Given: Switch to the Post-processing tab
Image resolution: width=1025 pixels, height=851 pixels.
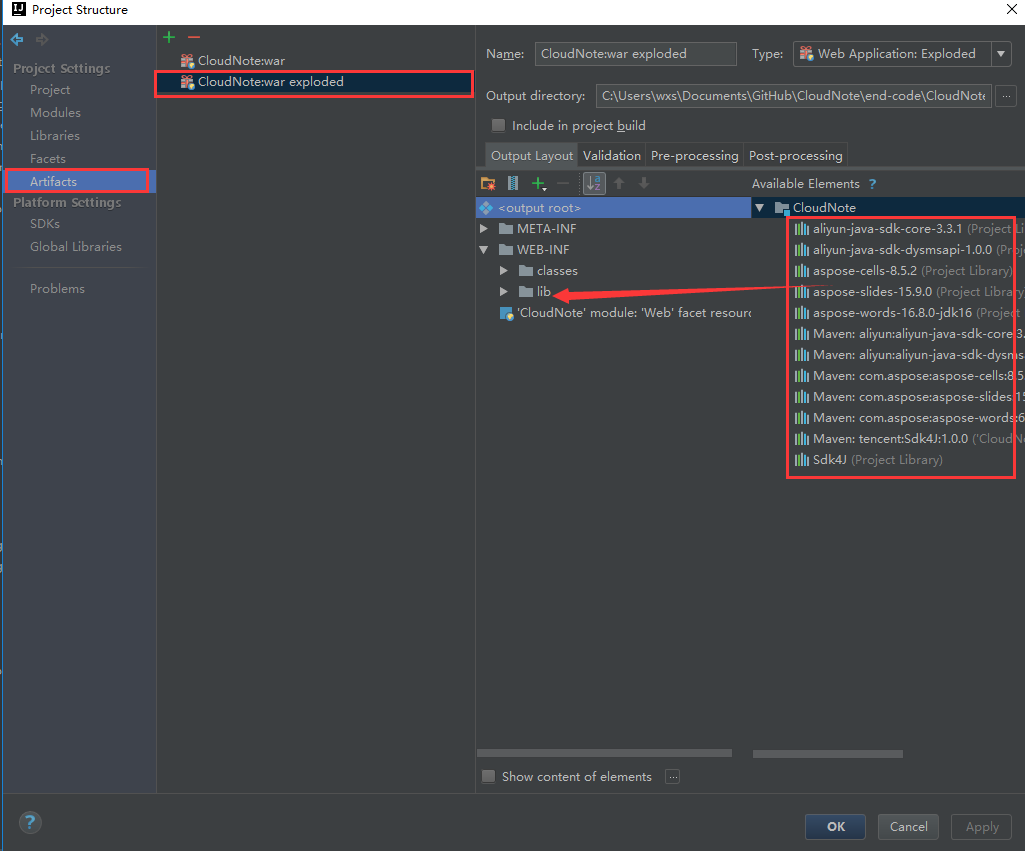Looking at the screenshot, I should point(796,156).
